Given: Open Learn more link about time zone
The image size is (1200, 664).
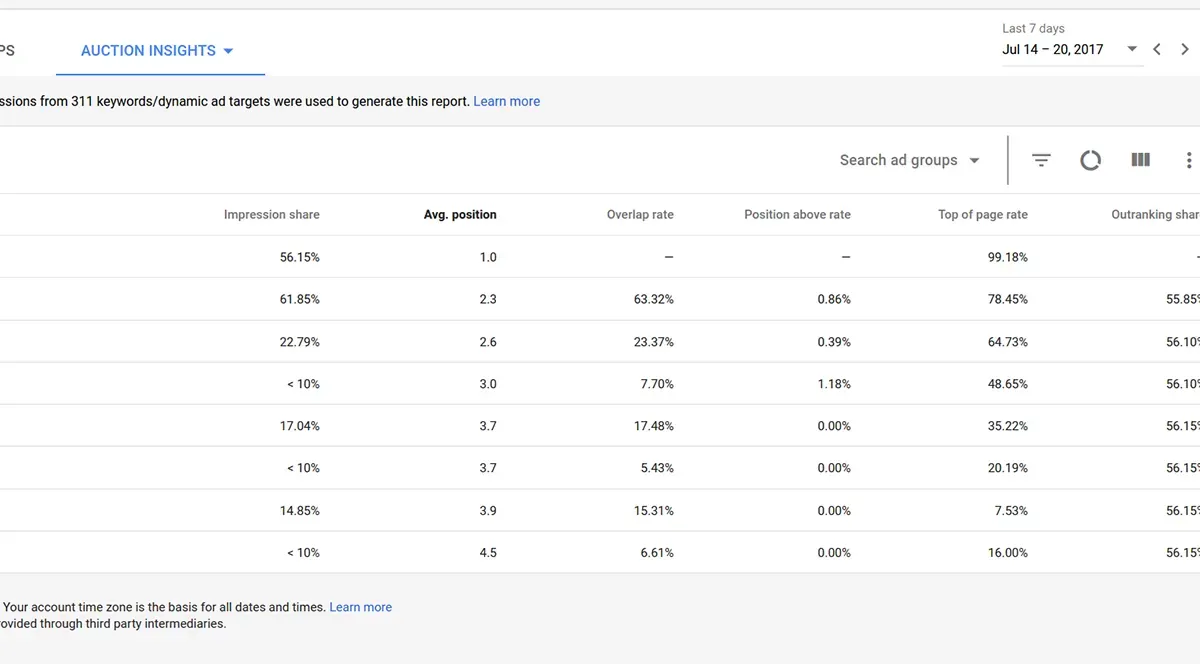Looking at the screenshot, I should pyautogui.click(x=361, y=607).
